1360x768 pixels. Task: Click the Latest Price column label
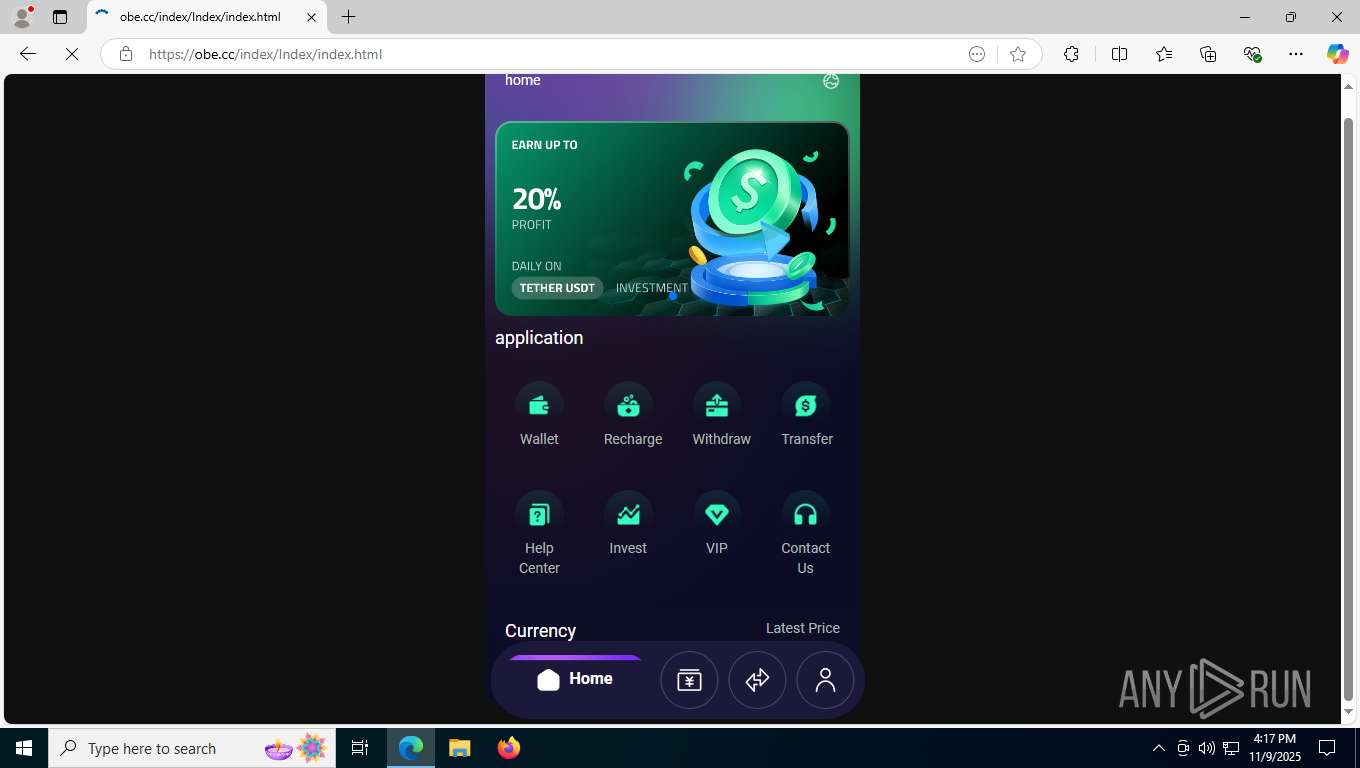[x=803, y=628]
